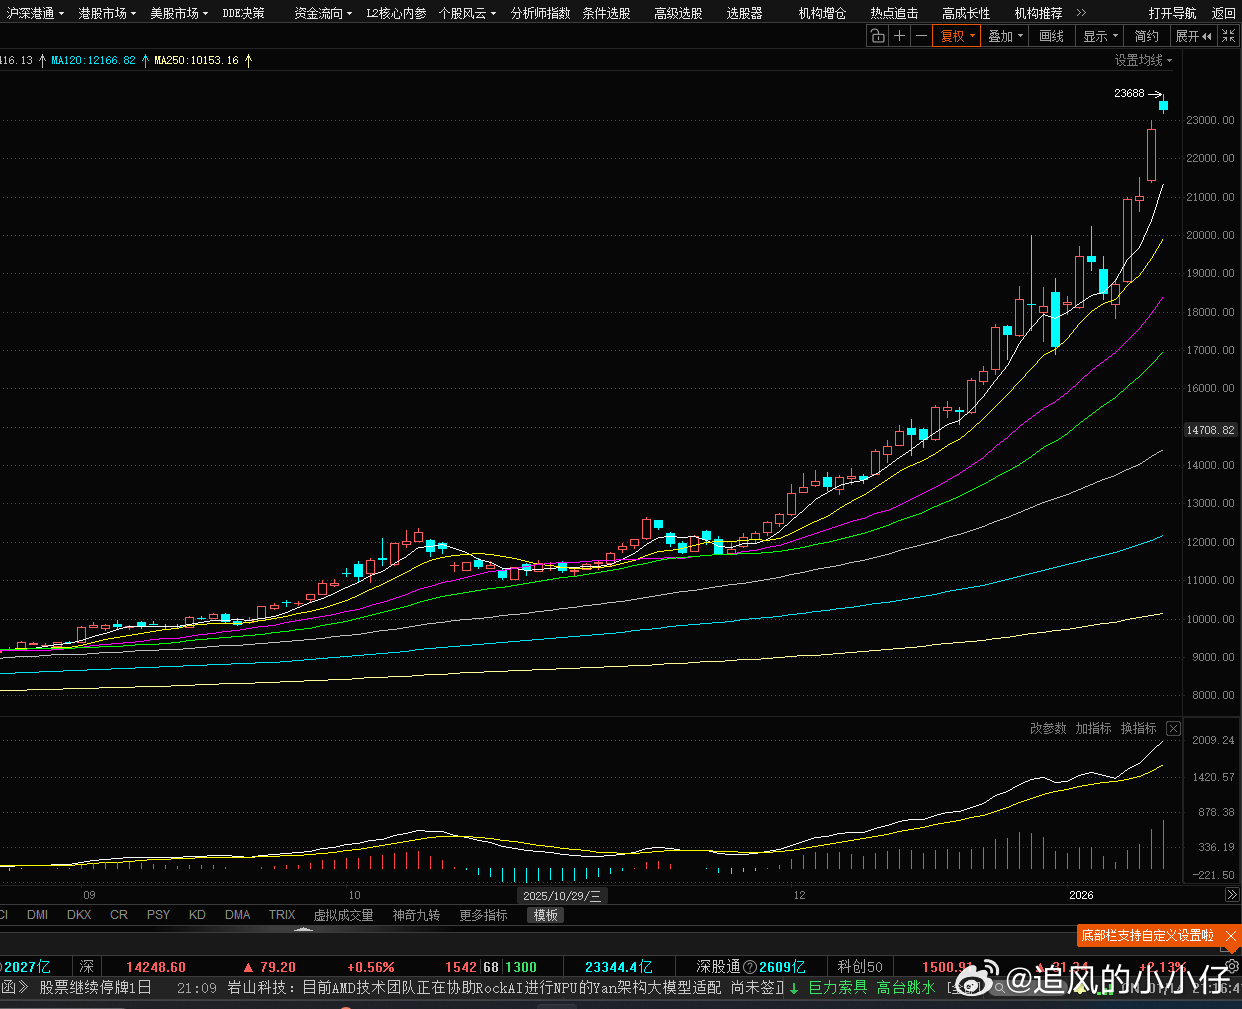Screen dimensions: 1242x1009
Task: Click the 返回 button
Action: [x=1223, y=13]
